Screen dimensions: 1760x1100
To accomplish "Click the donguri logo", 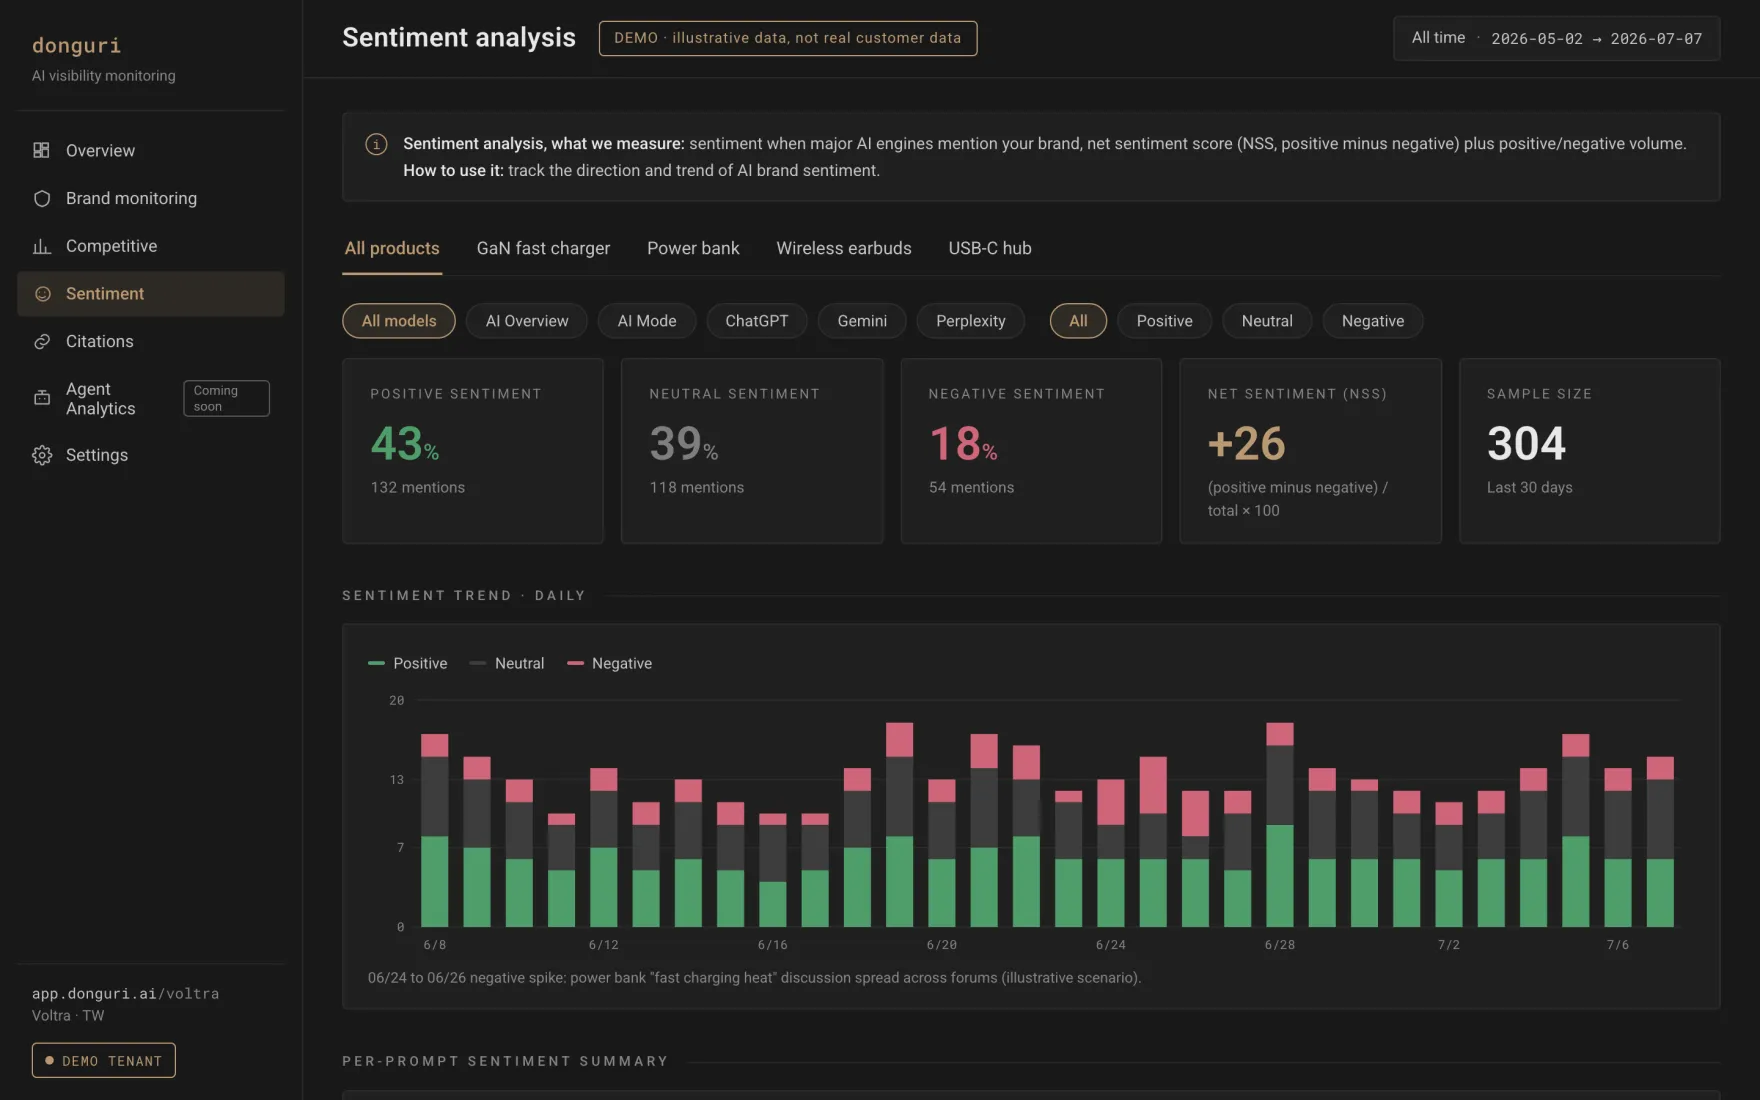I will 76,45.
